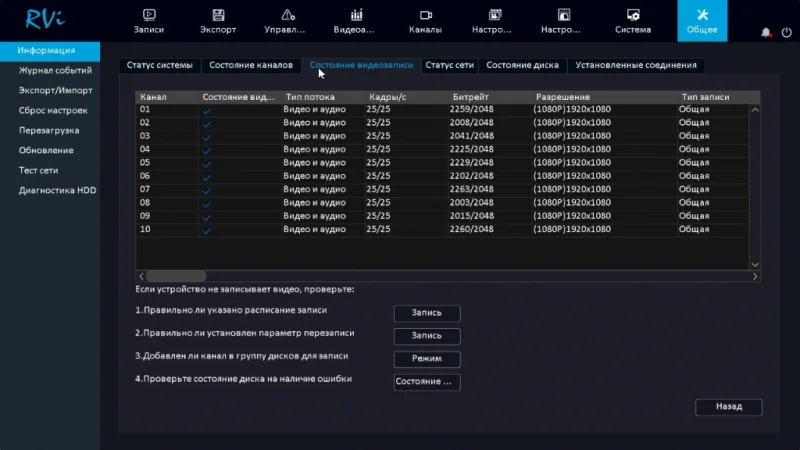
Task: Click the Экспорт floppy disk icon
Action: click(x=218, y=15)
